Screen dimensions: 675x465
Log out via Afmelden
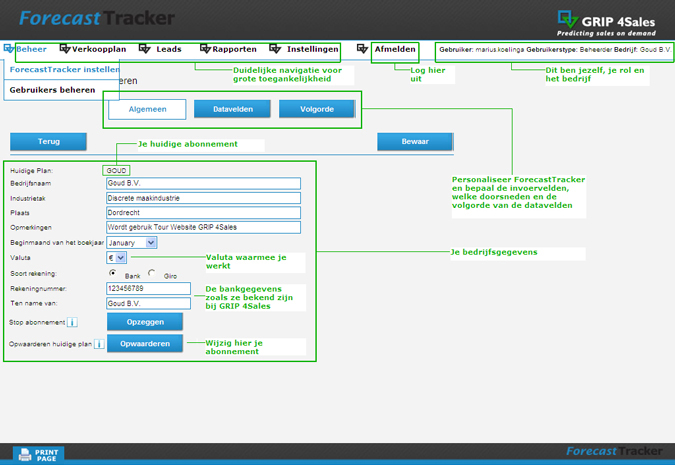tap(395, 49)
